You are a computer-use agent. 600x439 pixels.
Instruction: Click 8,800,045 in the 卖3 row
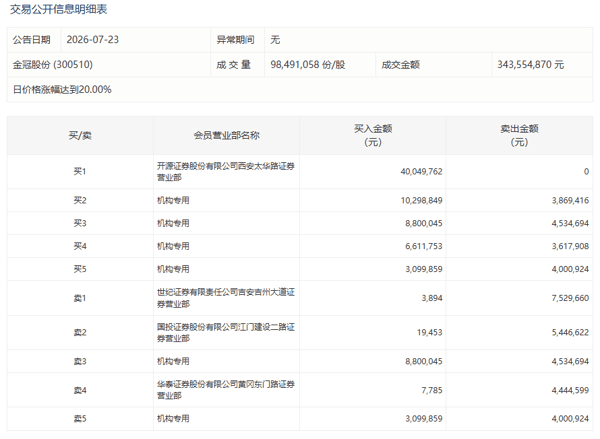click(x=424, y=361)
